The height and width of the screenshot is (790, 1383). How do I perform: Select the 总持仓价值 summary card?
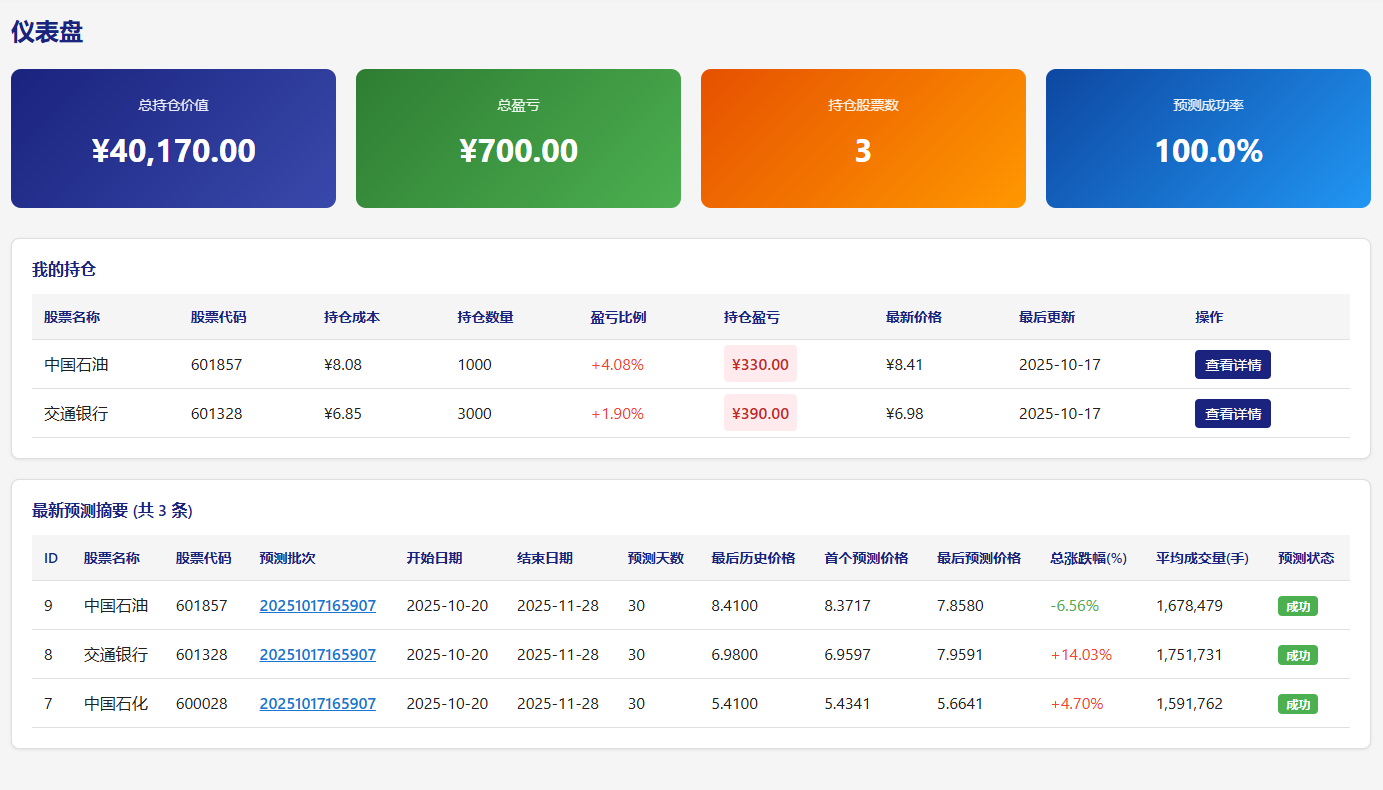pyautogui.click(x=173, y=138)
